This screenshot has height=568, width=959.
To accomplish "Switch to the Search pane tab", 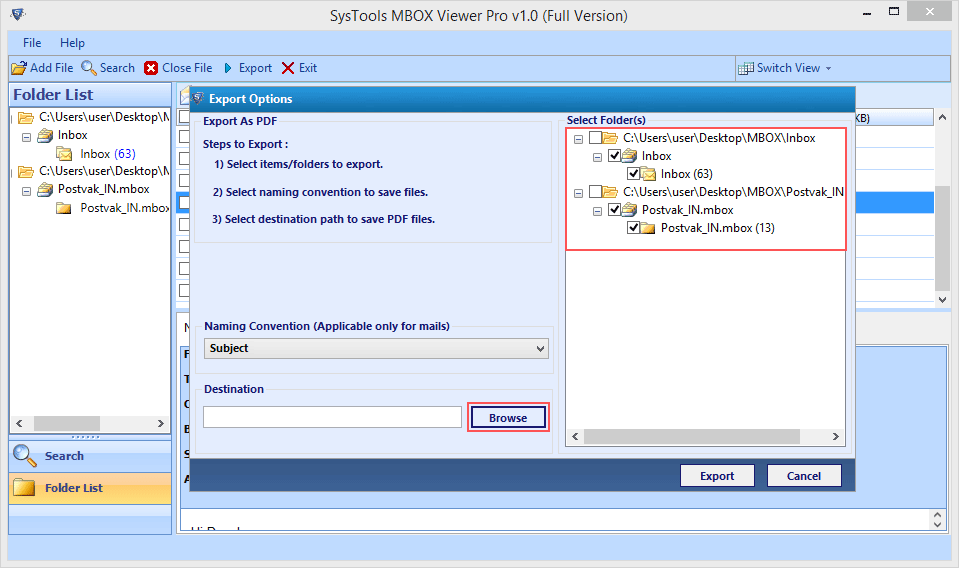I will pyautogui.click(x=91, y=456).
